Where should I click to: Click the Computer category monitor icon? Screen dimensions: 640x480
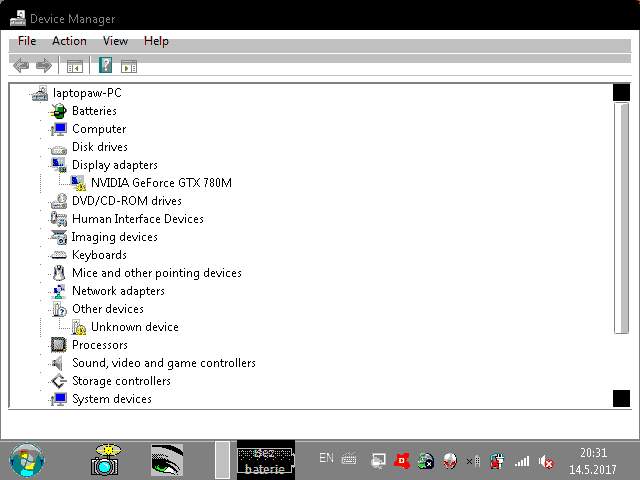coord(59,129)
